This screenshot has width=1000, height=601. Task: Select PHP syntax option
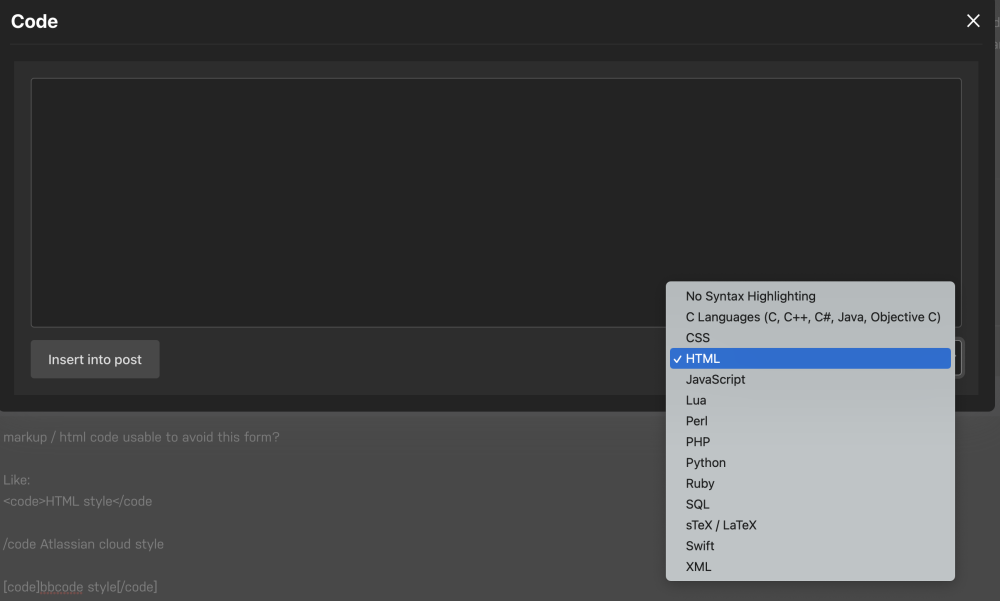tap(810, 441)
